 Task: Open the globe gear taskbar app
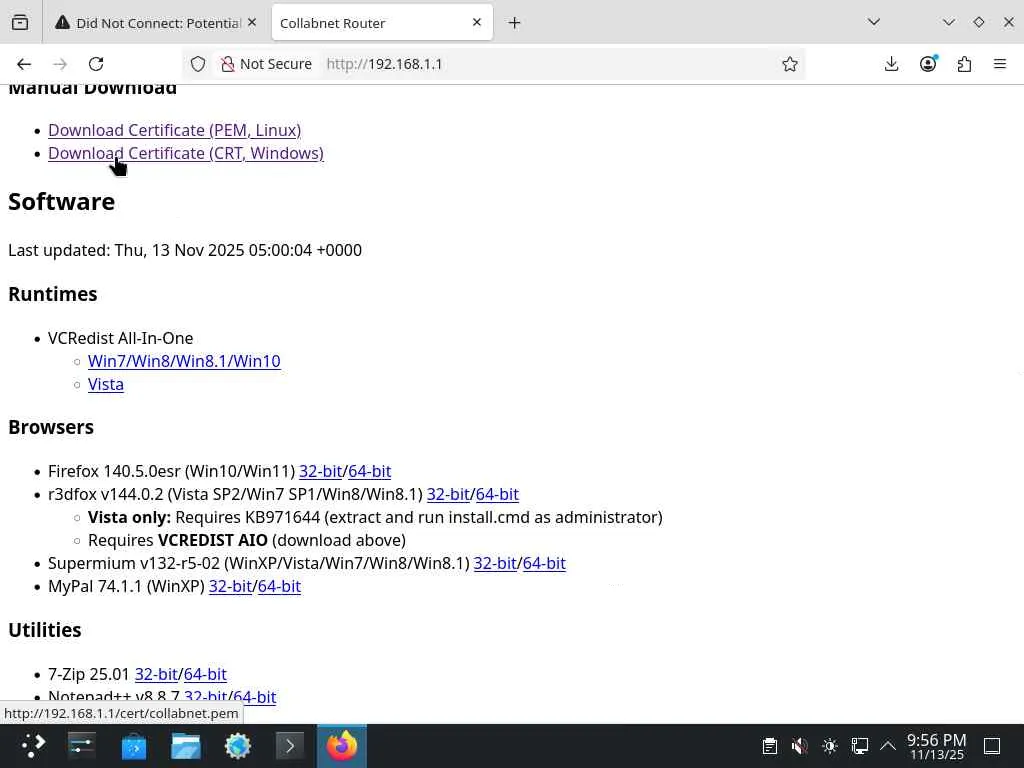point(238,746)
